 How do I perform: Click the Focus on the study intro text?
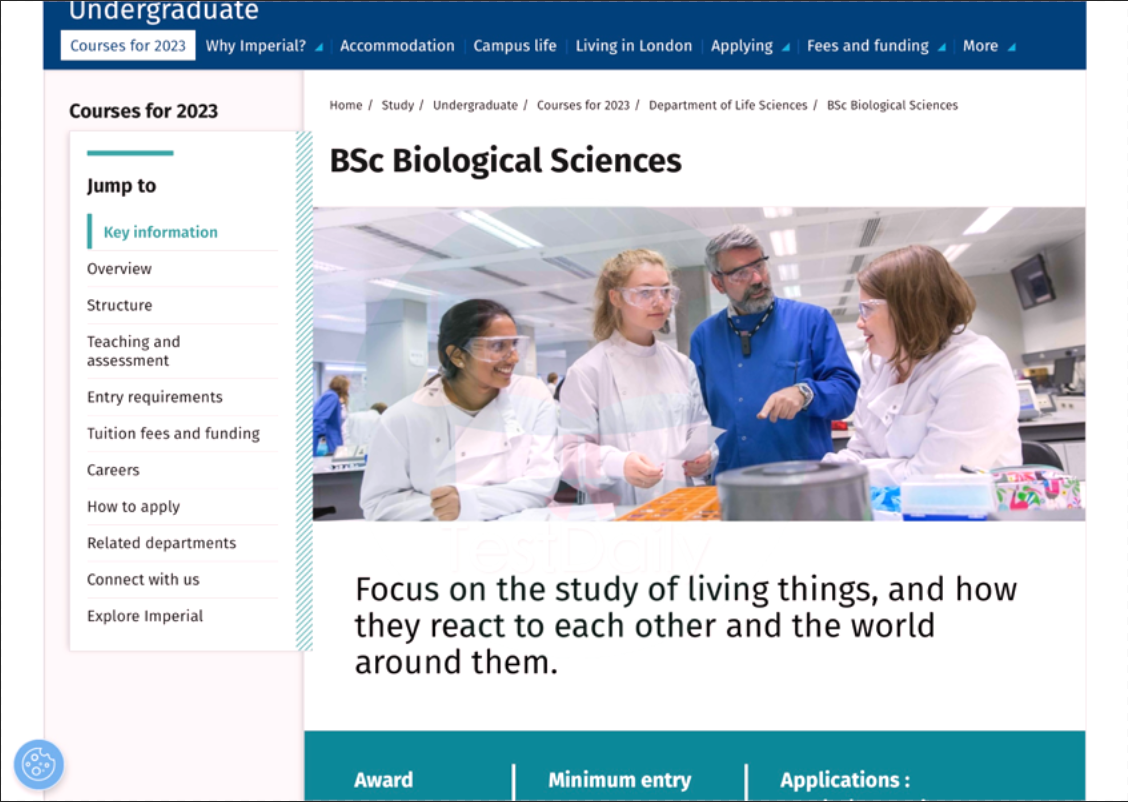pos(686,625)
